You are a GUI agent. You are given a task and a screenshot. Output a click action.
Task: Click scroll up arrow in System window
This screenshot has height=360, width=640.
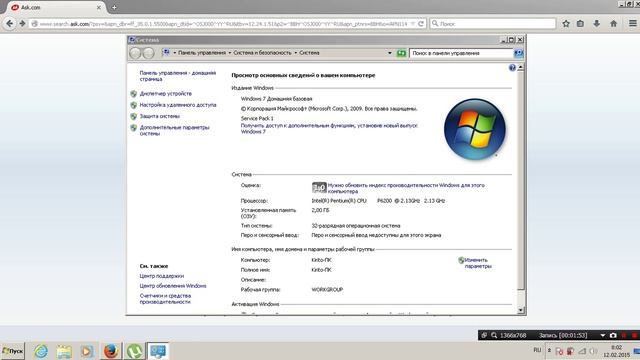[x=520, y=67]
